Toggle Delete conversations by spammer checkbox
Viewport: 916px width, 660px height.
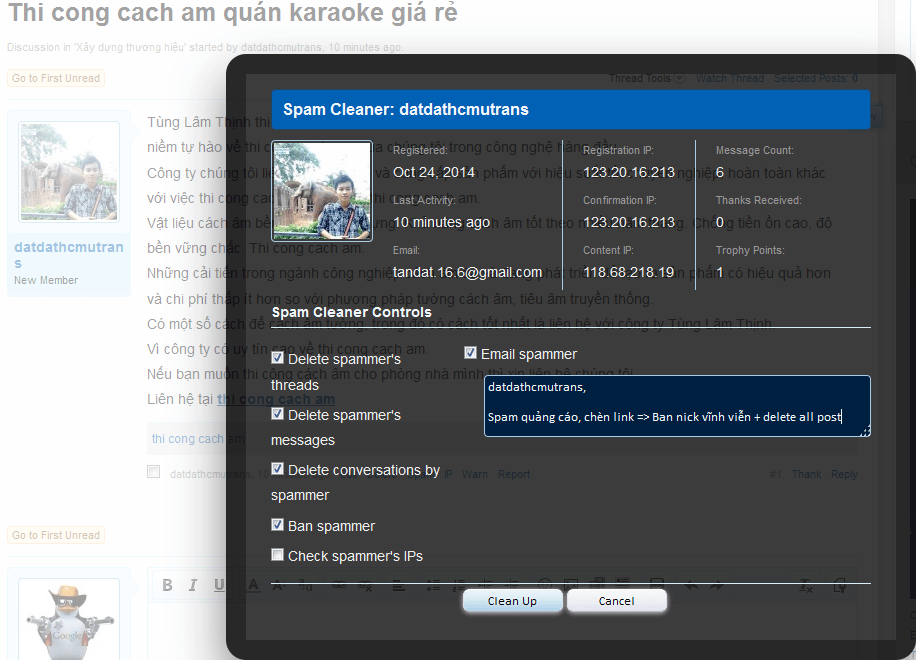[277, 469]
